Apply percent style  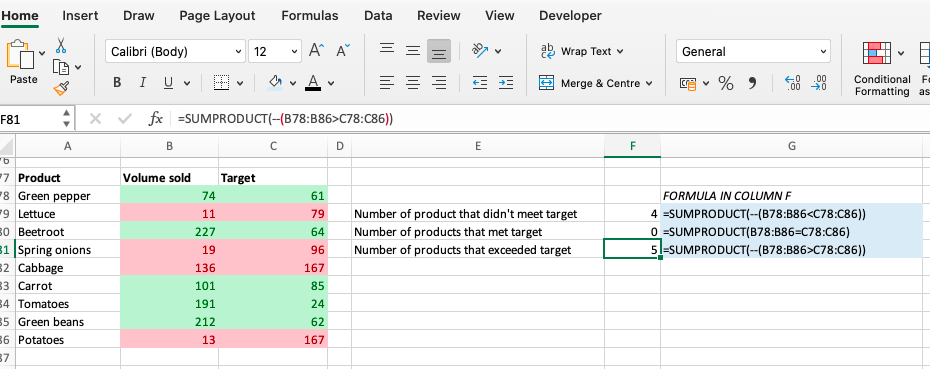[726, 84]
